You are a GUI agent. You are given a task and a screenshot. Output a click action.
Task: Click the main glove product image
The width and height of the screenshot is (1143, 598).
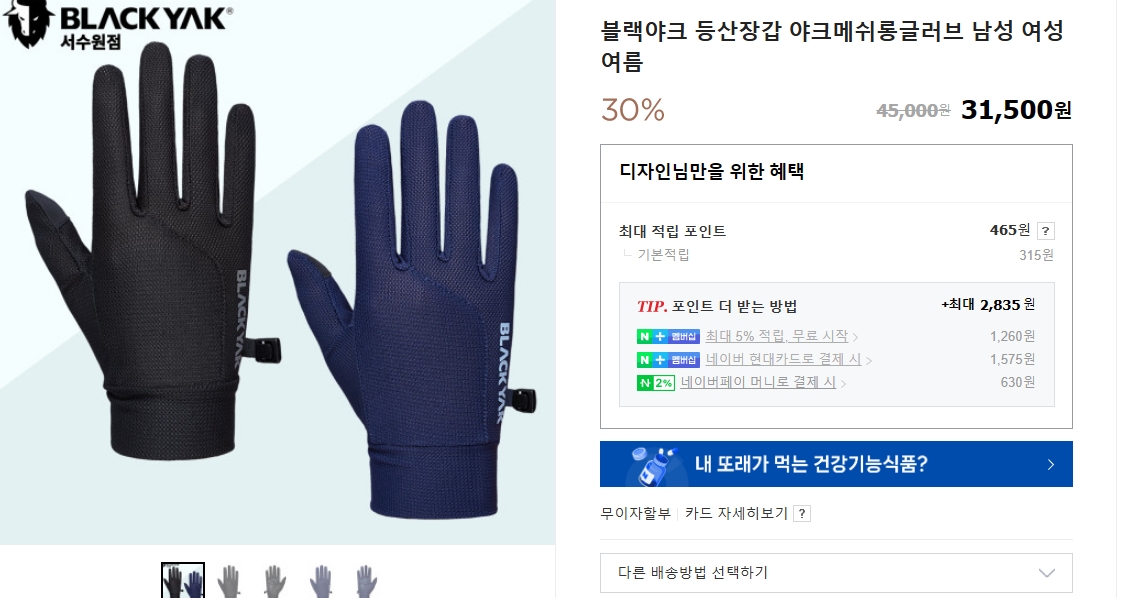click(278, 272)
